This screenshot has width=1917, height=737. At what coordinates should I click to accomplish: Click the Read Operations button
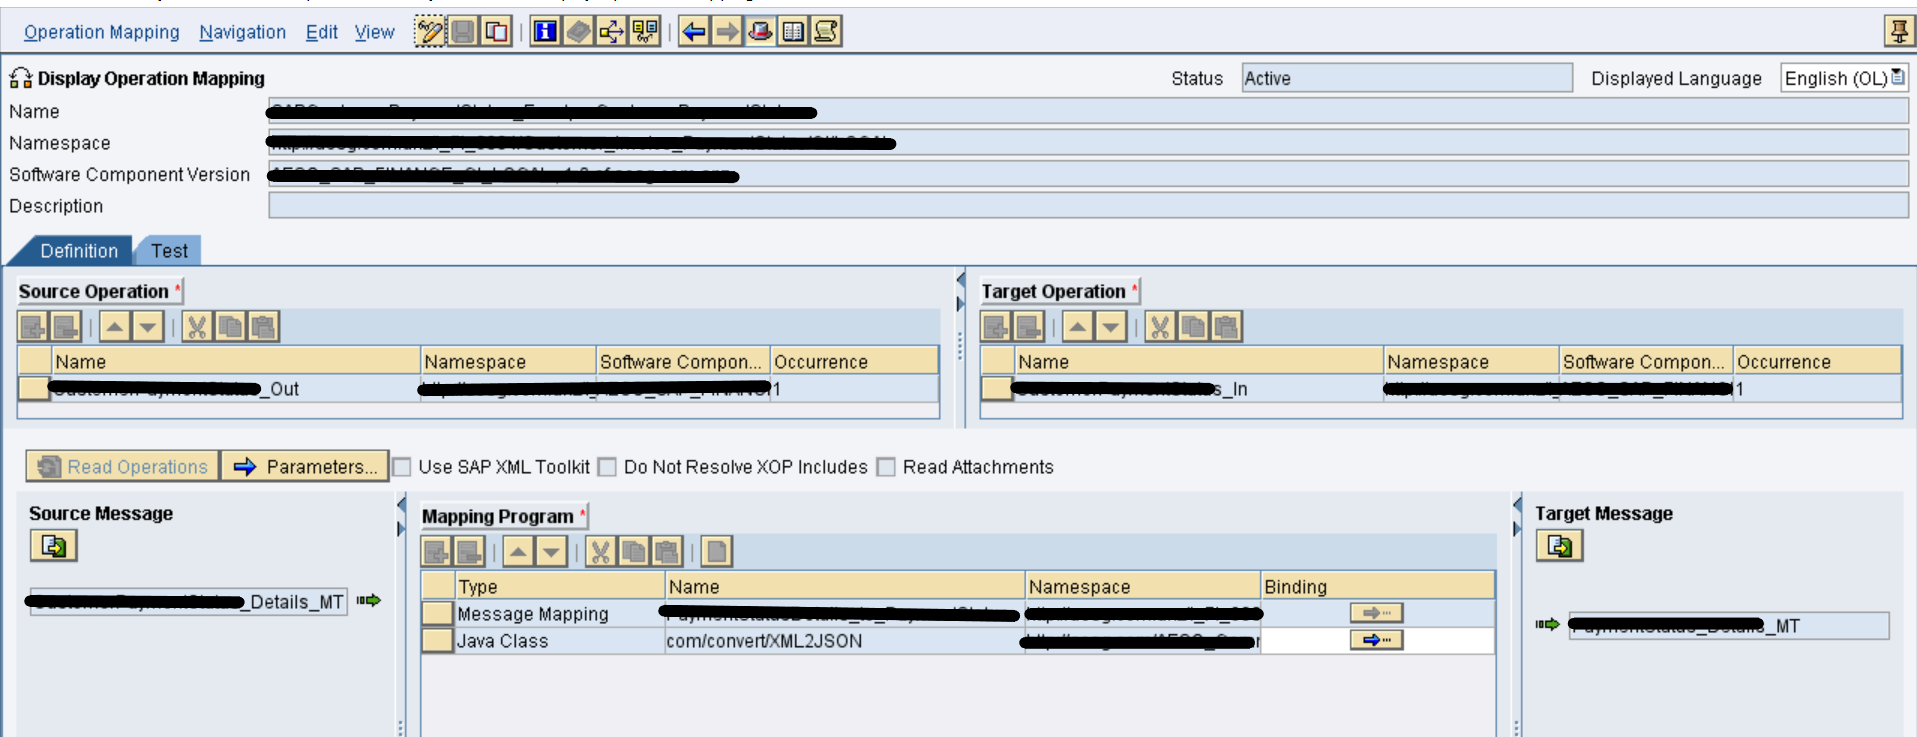click(123, 467)
